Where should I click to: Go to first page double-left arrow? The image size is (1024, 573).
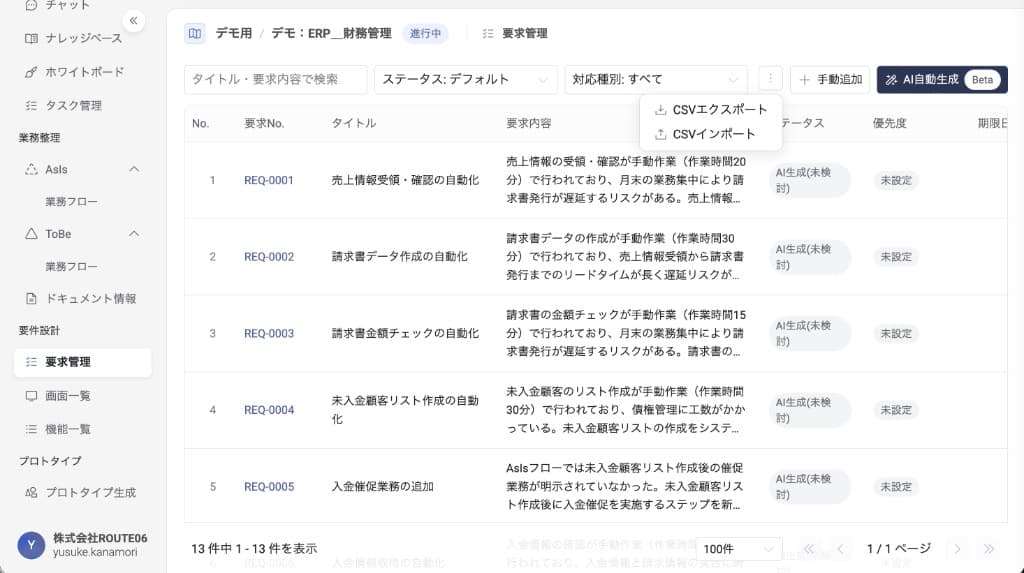coord(808,549)
